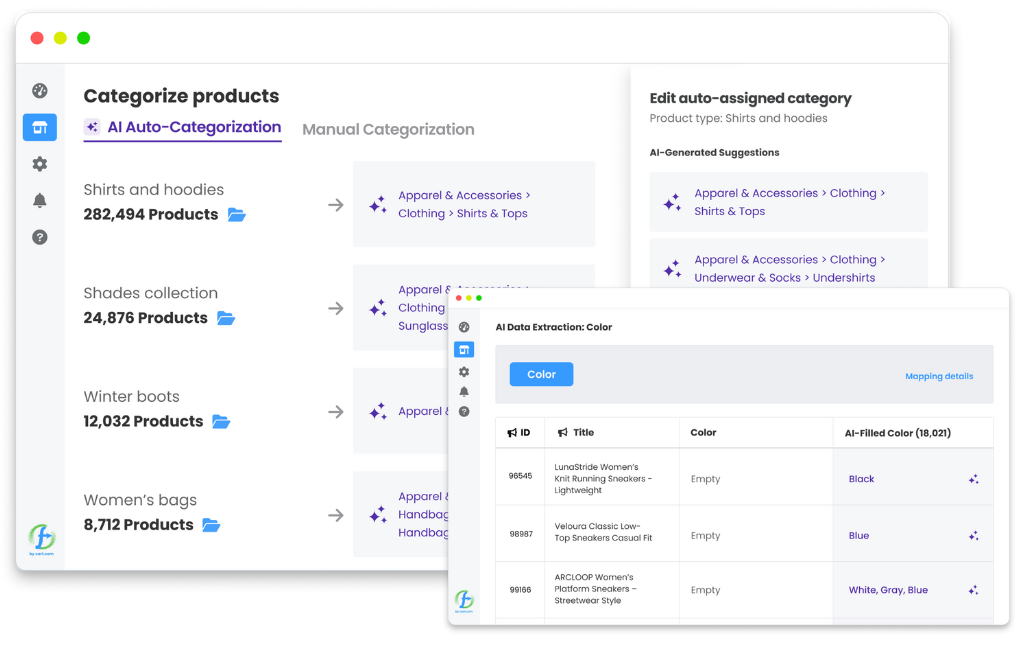
Task: Click AI sparkle icon in Black color row
Action: click(973, 479)
